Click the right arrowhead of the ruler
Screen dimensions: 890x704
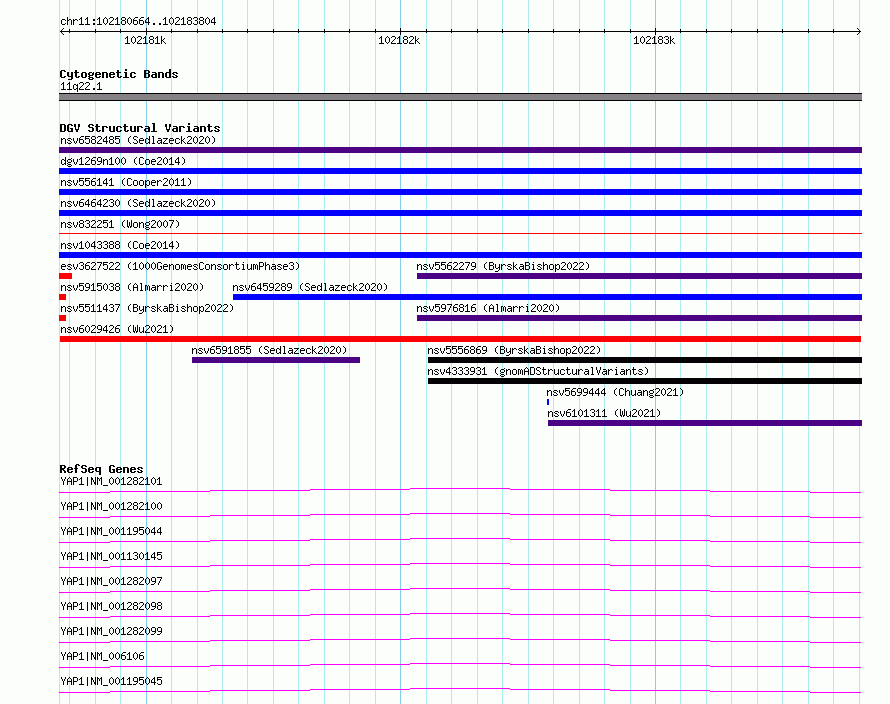pos(859,31)
